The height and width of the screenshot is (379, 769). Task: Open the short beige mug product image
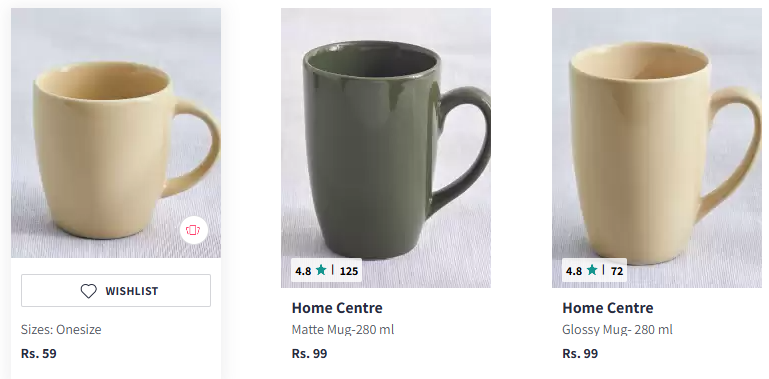click(116, 133)
